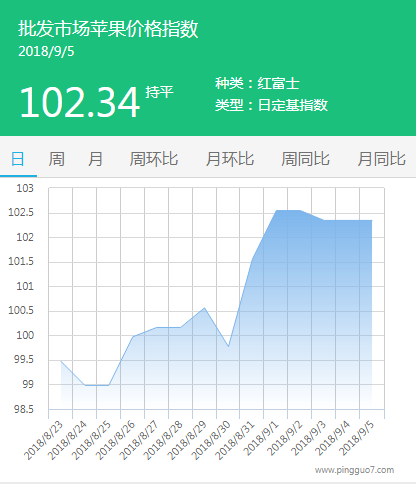
Task: Open the 周同比 tab
Action: coord(305,159)
